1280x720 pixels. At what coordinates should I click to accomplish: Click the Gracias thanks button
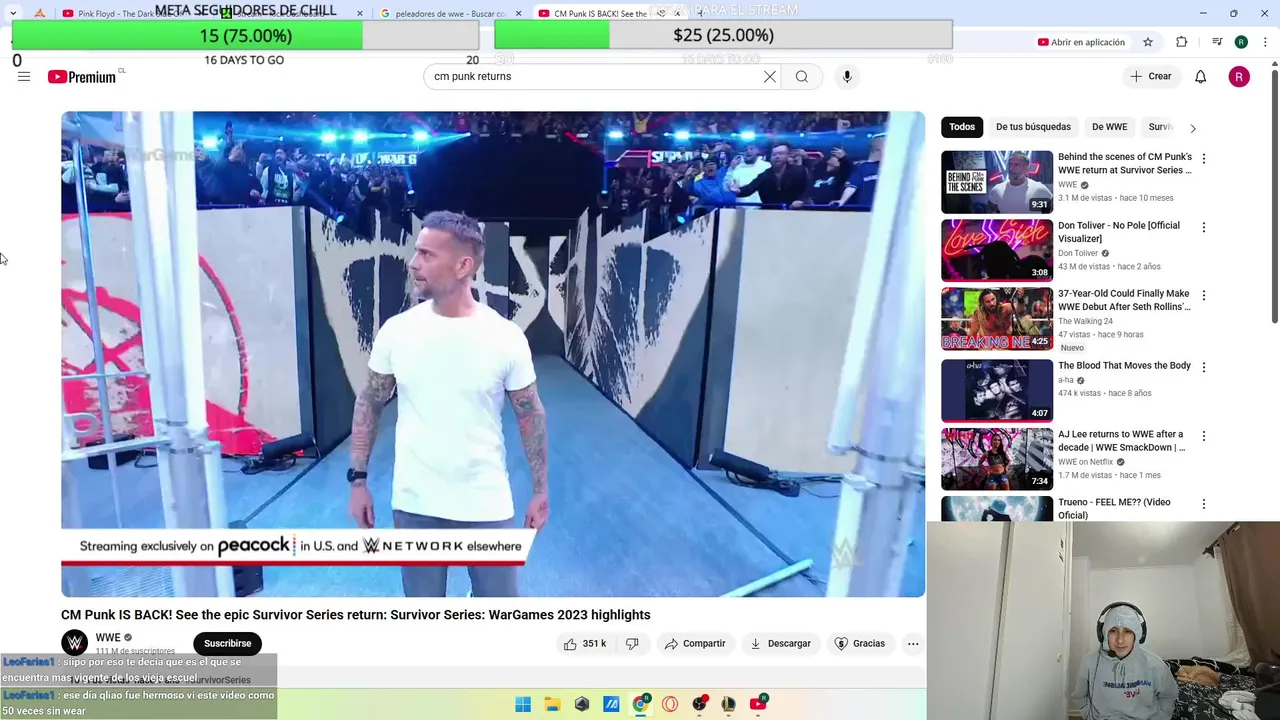(x=860, y=644)
